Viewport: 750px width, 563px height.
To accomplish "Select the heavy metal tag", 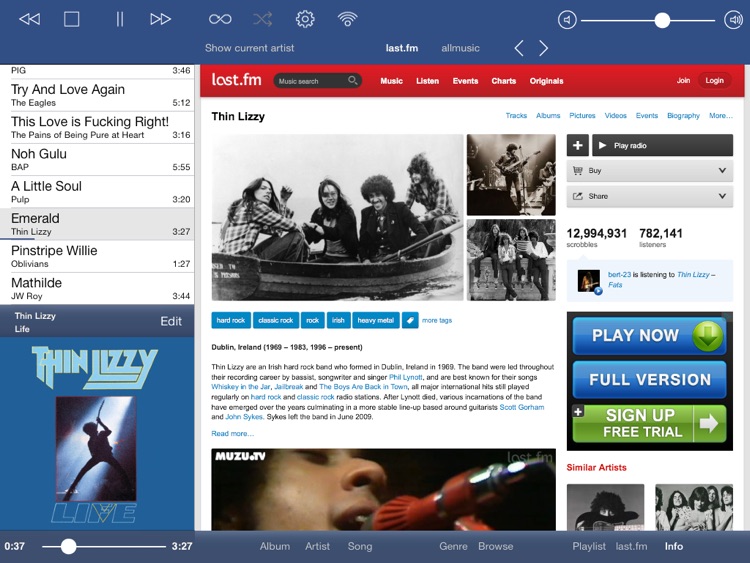I will (x=375, y=320).
